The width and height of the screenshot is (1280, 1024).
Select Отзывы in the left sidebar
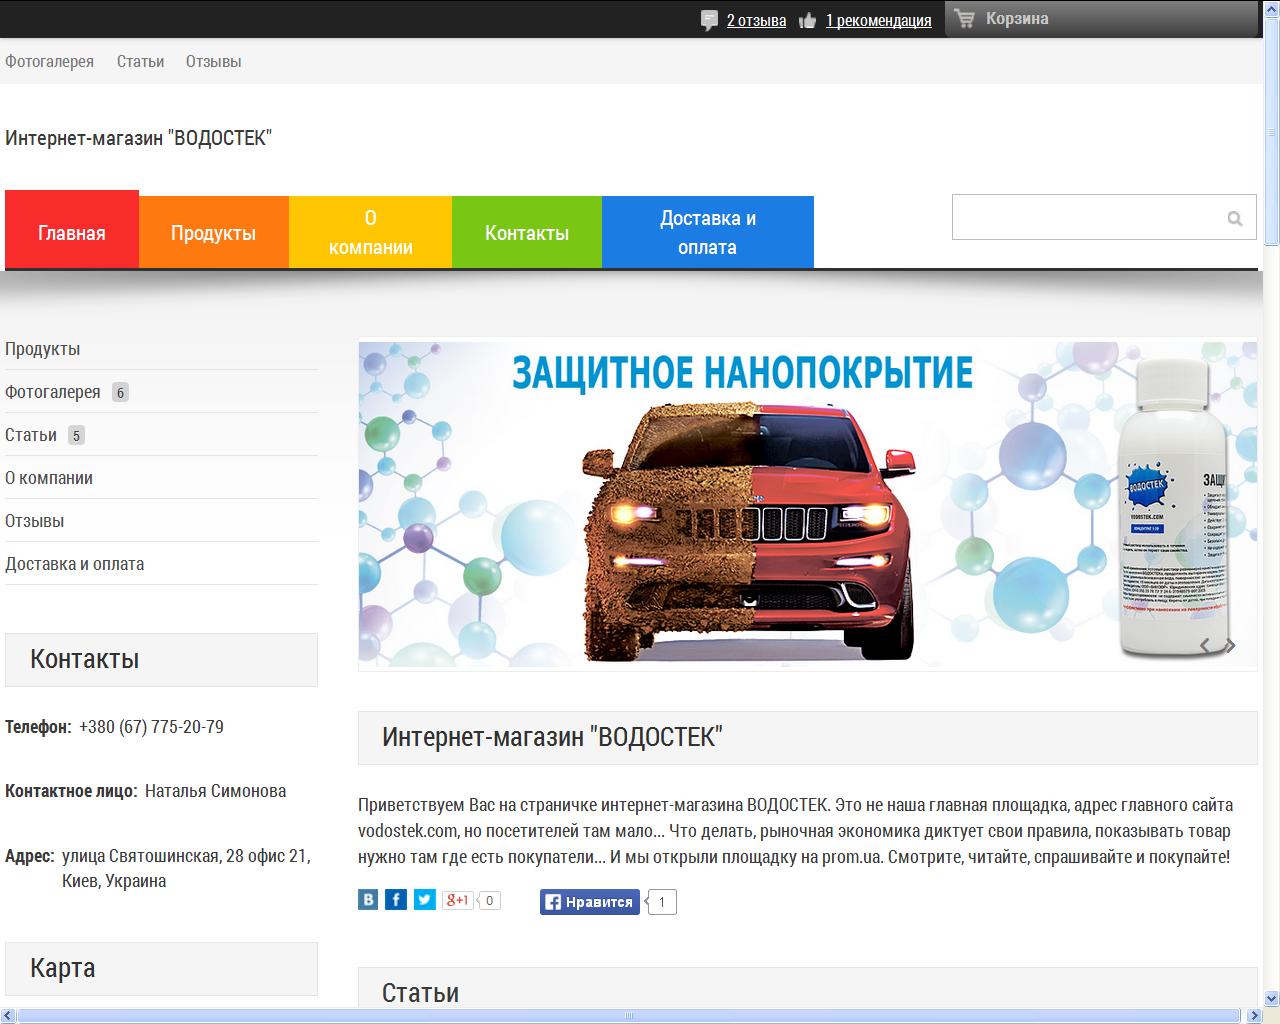click(x=34, y=521)
